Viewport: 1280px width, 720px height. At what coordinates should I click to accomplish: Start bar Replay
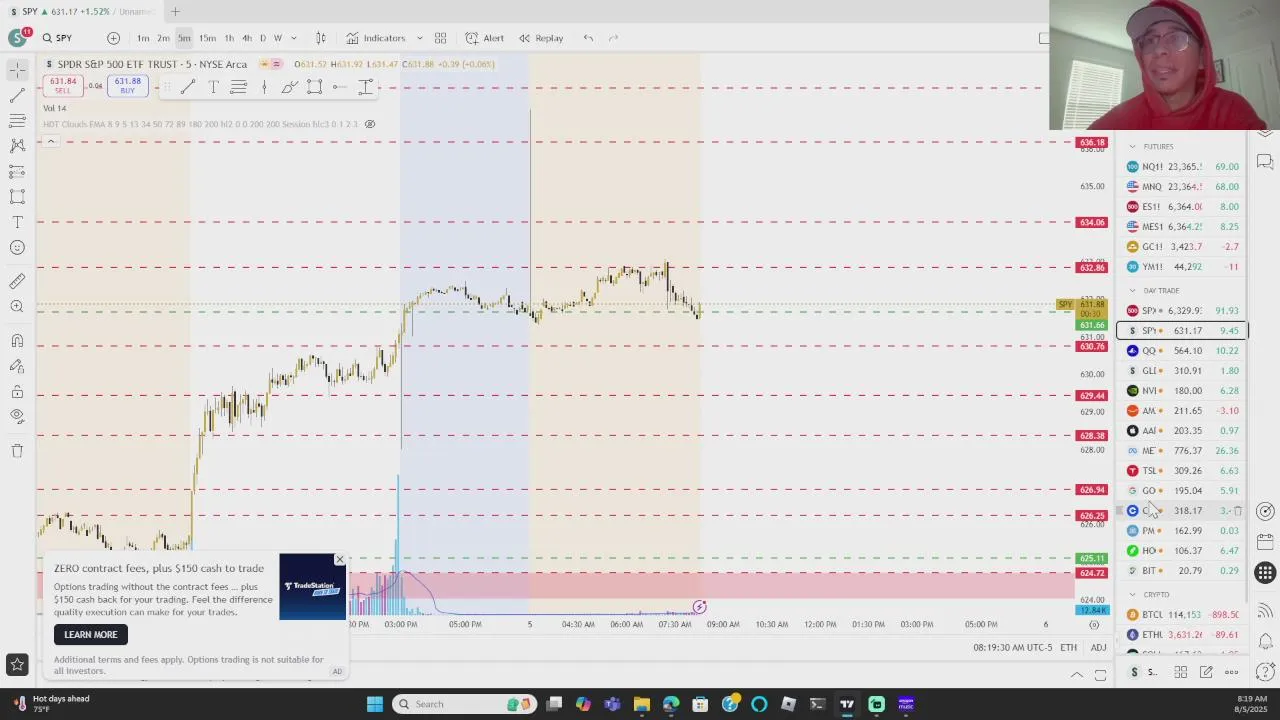point(541,38)
